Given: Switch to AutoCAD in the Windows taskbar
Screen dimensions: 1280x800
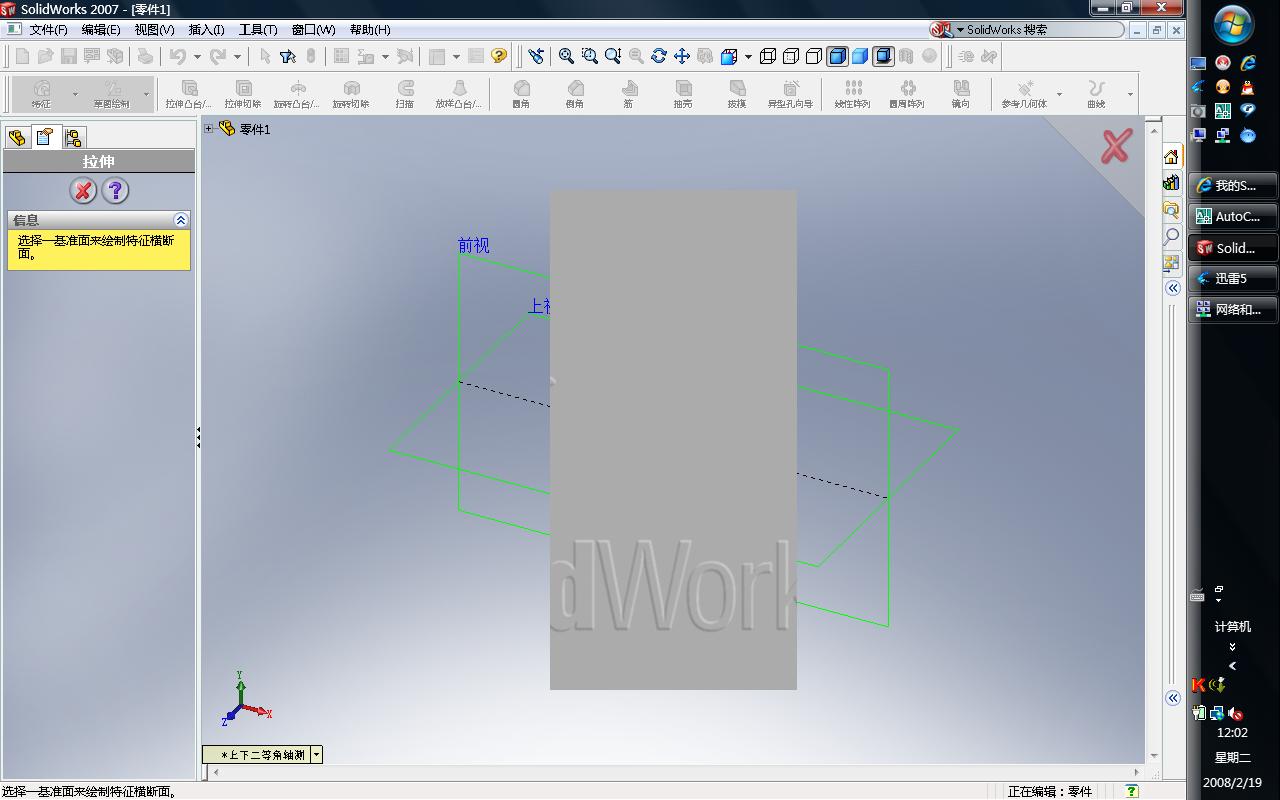Looking at the screenshot, I should [1234, 216].
